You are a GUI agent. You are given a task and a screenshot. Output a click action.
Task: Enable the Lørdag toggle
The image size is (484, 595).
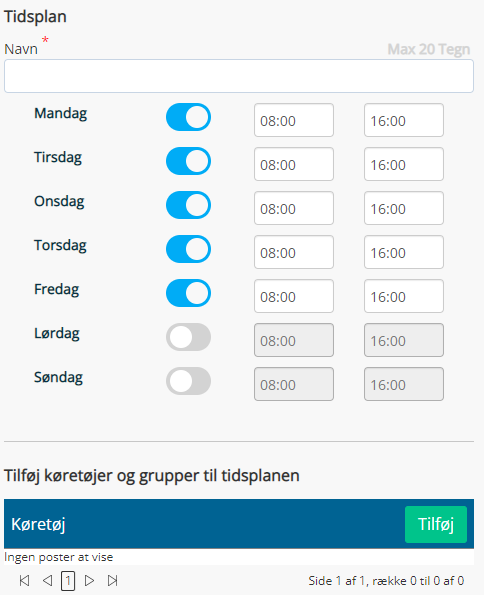[188, 337]
